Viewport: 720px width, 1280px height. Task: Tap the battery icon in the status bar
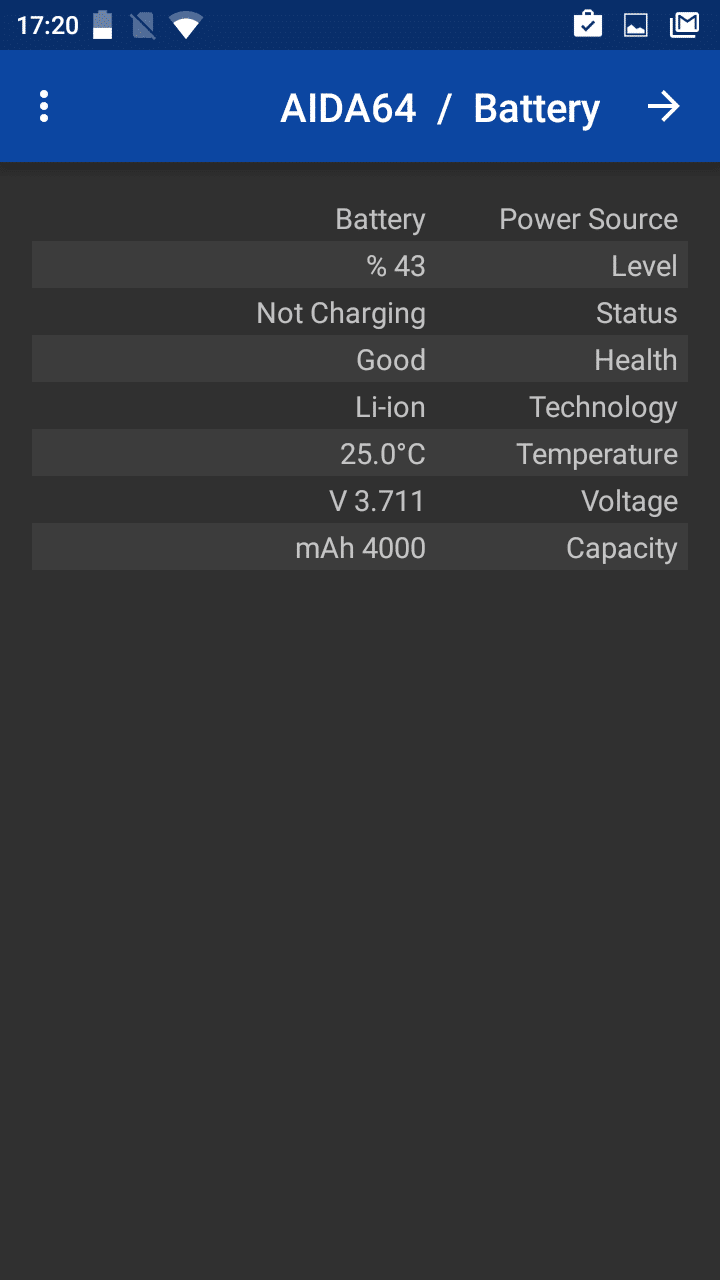click(x=102, y=25)
